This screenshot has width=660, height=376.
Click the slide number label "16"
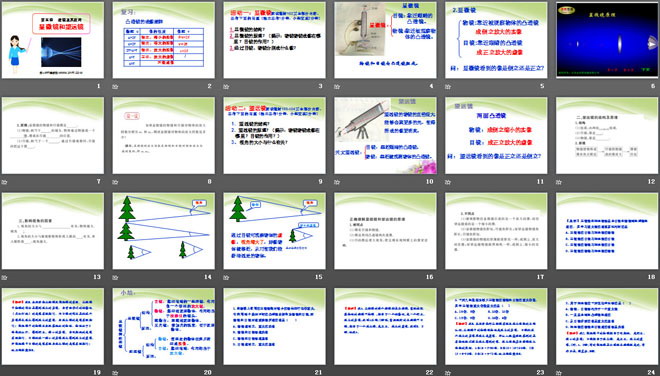430,277
